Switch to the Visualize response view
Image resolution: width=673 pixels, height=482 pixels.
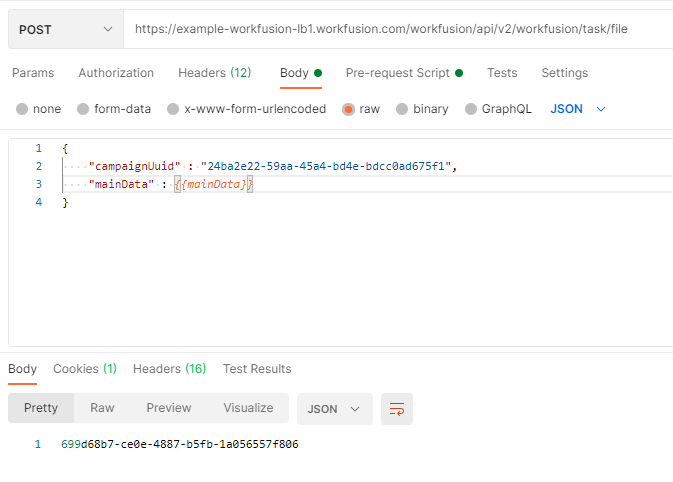[248, 408]
